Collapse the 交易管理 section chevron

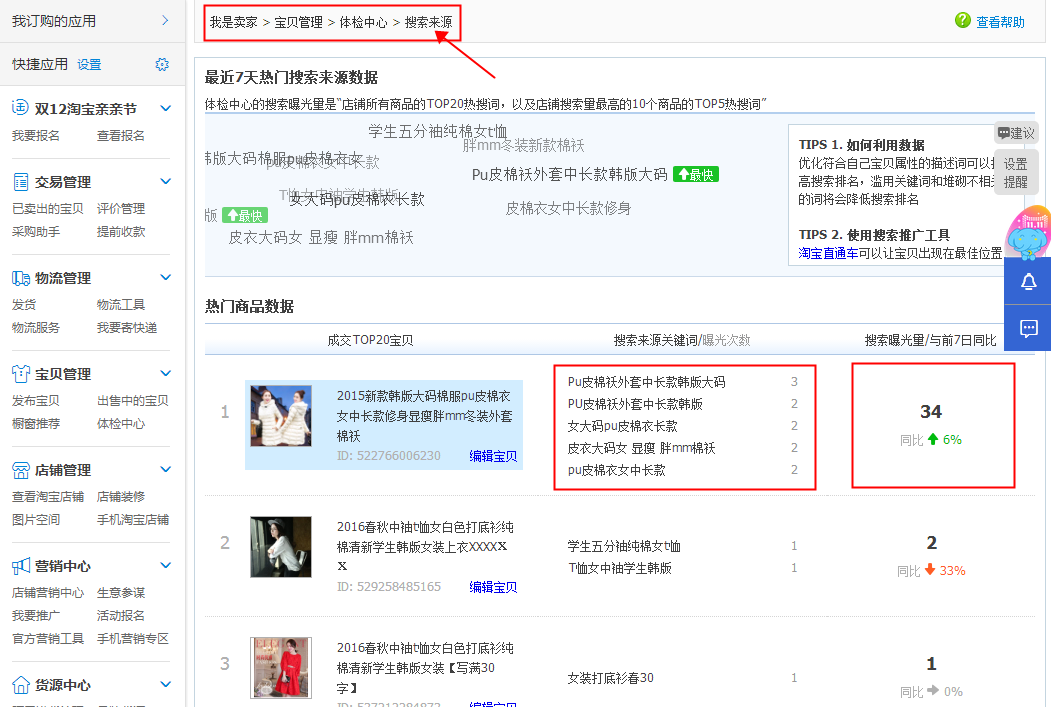[x=166, y=181]
